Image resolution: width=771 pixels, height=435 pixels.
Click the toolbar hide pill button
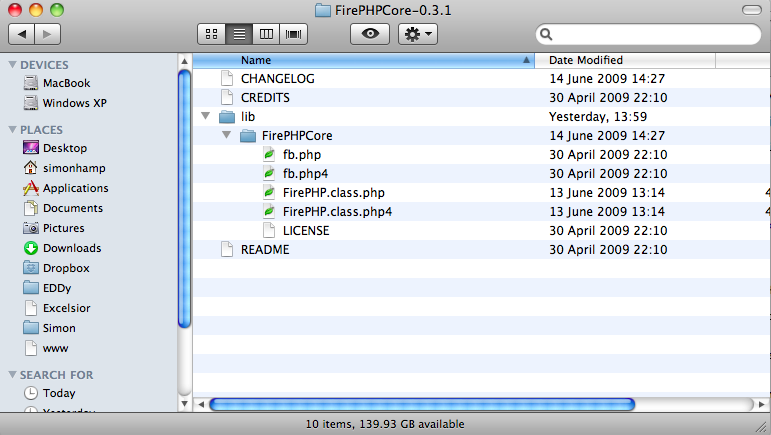tap(751, 10)
